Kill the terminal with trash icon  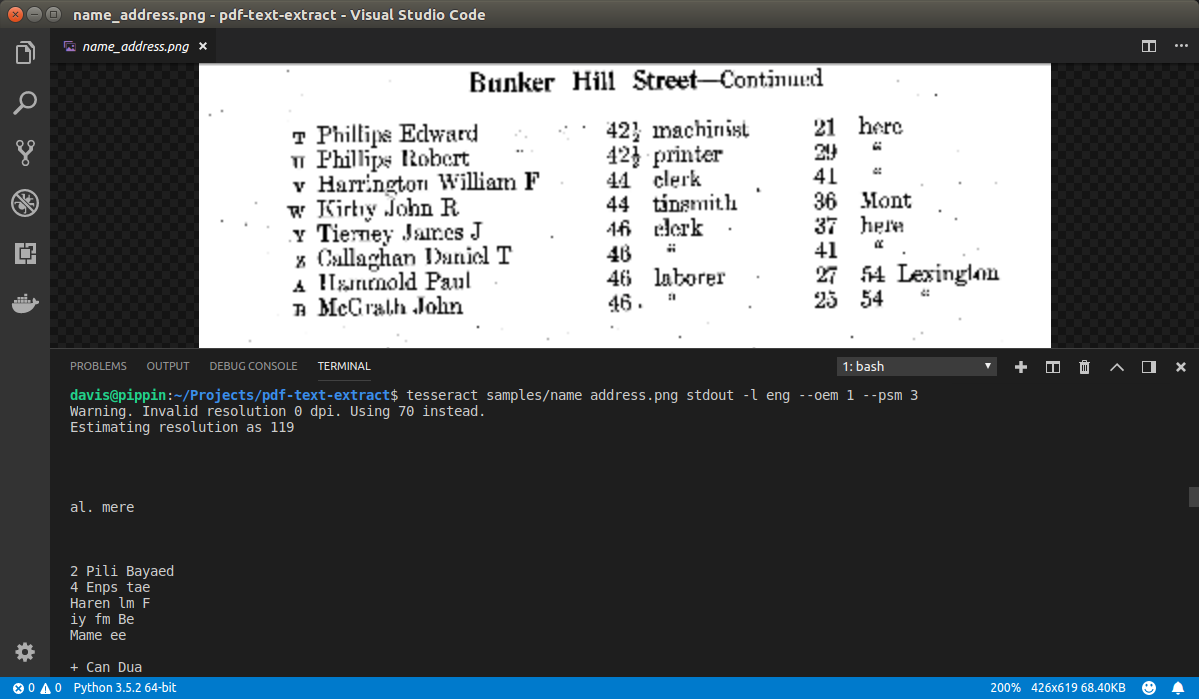point(1084,367)
